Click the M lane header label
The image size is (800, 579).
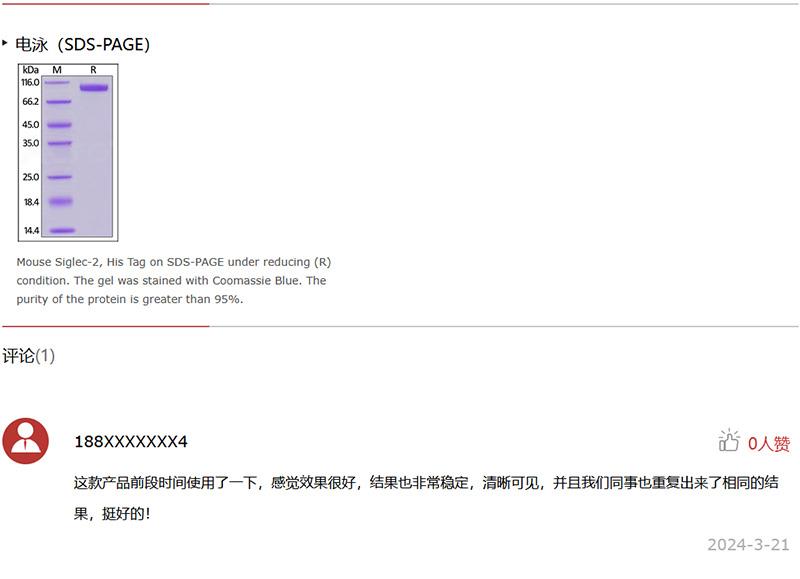(57, 70)
